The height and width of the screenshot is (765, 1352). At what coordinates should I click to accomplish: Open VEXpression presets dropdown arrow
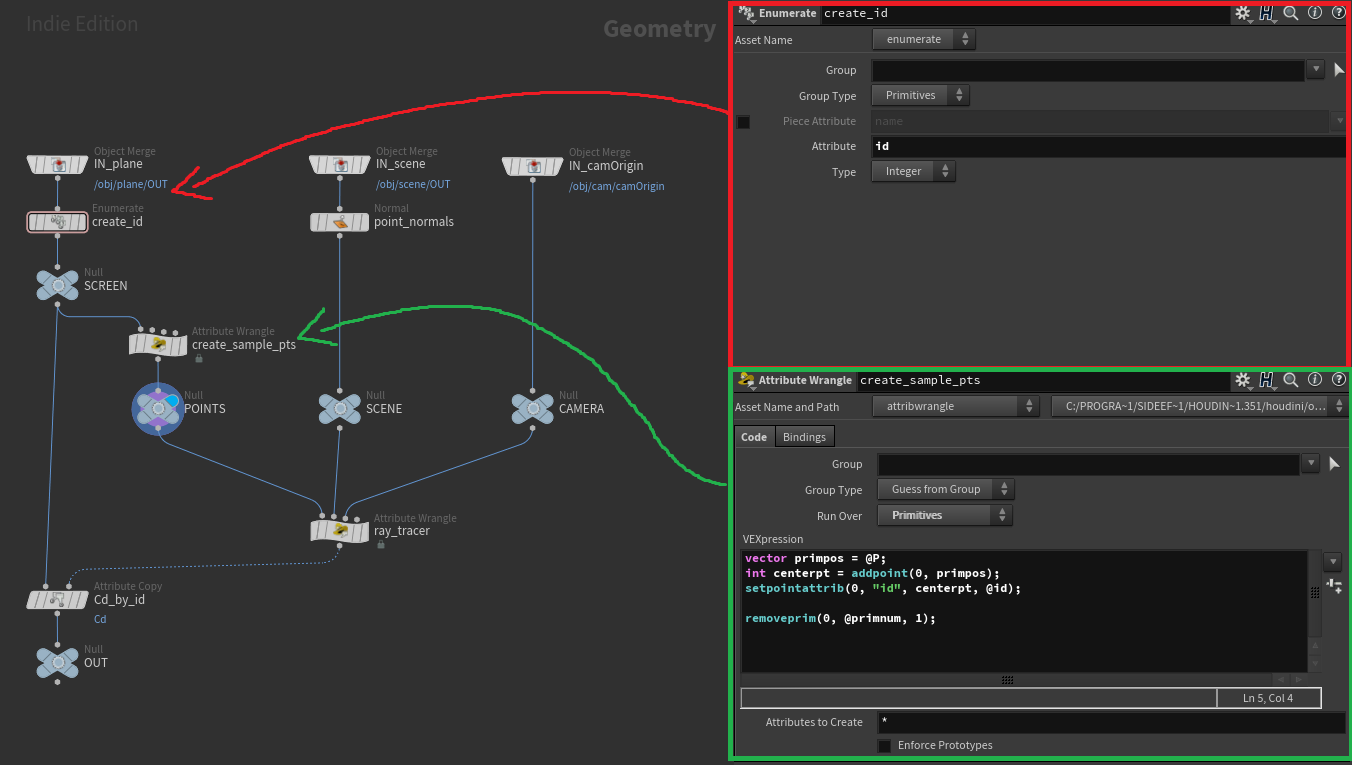1333,561
